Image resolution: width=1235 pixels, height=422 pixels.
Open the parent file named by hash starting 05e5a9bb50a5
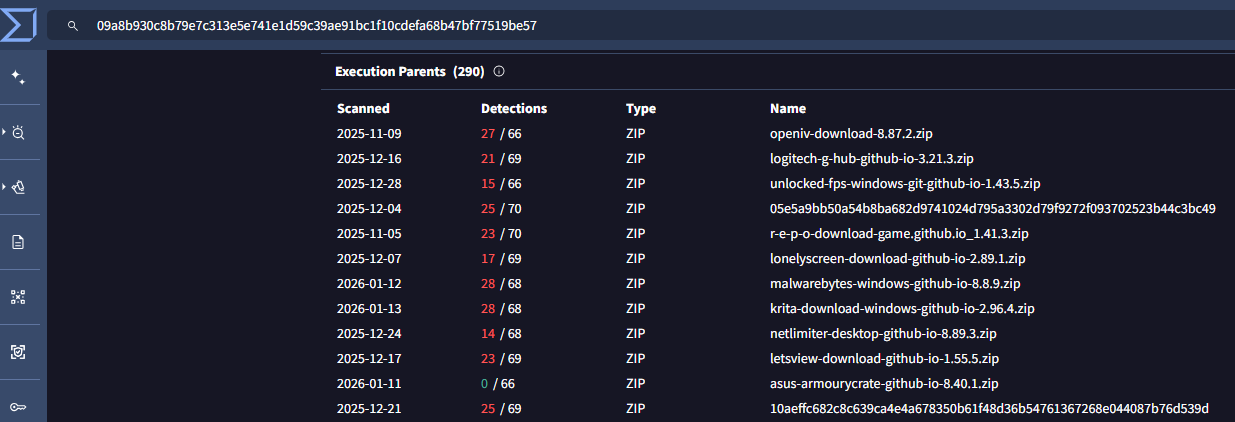click(x=993, y=208)
